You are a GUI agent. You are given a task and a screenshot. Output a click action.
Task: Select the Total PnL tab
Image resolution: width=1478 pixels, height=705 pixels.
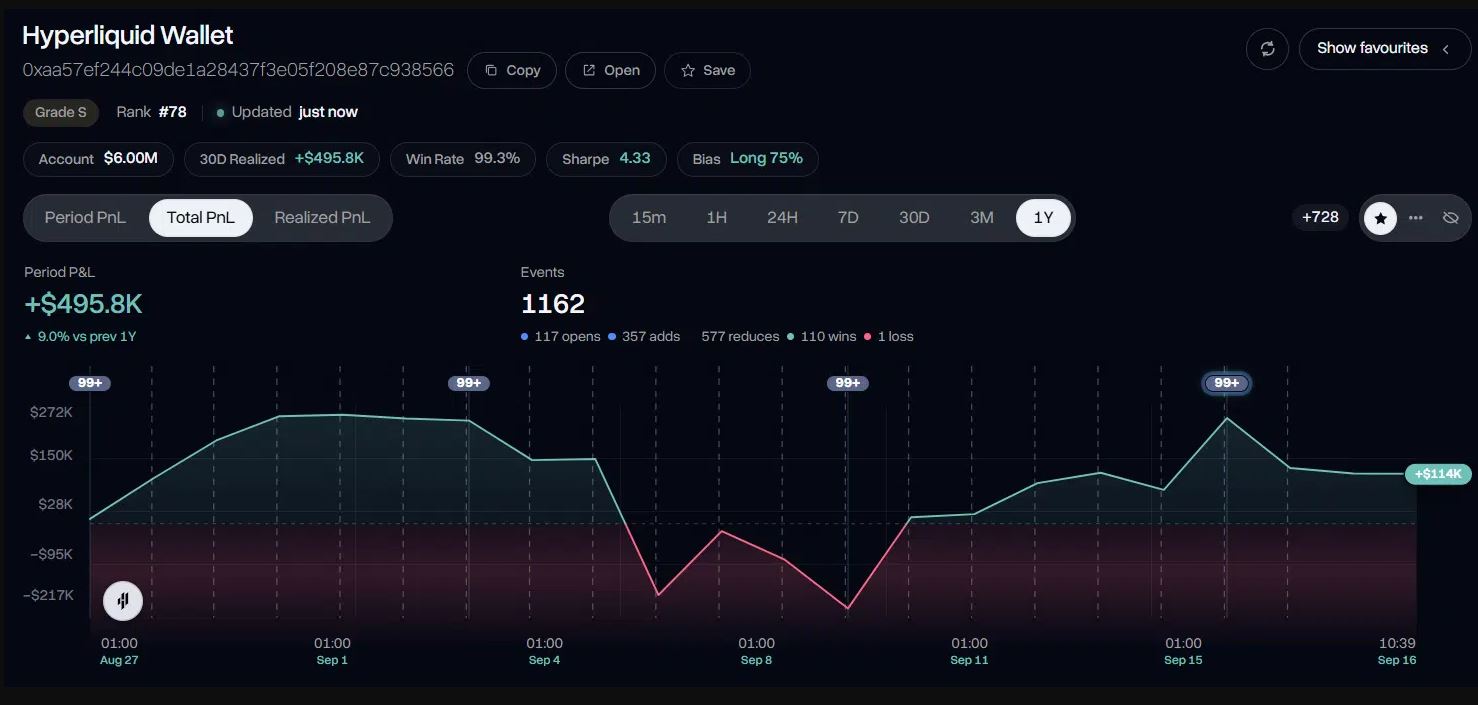(x=200, y=217)
